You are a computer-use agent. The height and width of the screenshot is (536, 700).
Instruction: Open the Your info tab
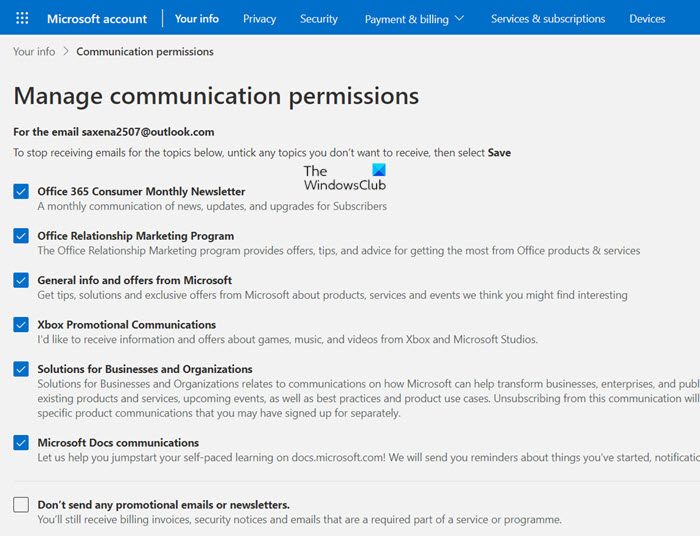196,18
